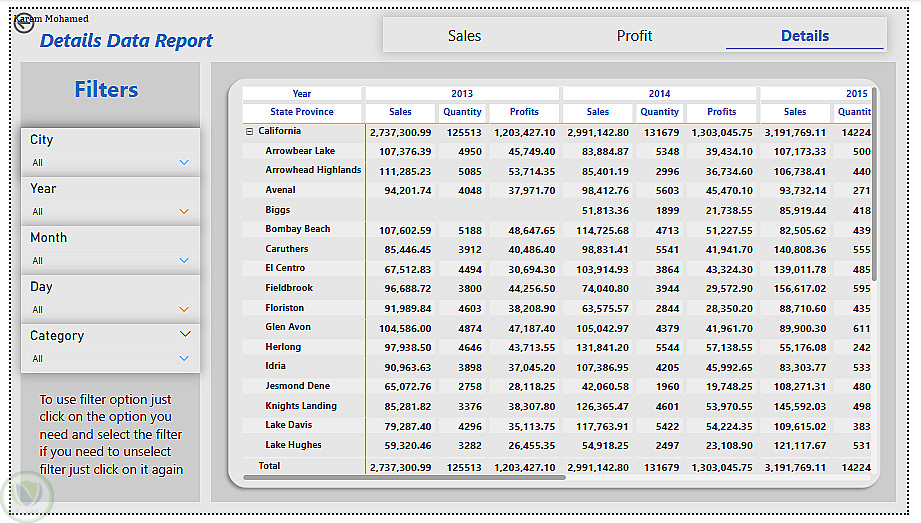
Task: Expand the Month filter dropdown
Action: pyautogui.click(x=184, y=260)
